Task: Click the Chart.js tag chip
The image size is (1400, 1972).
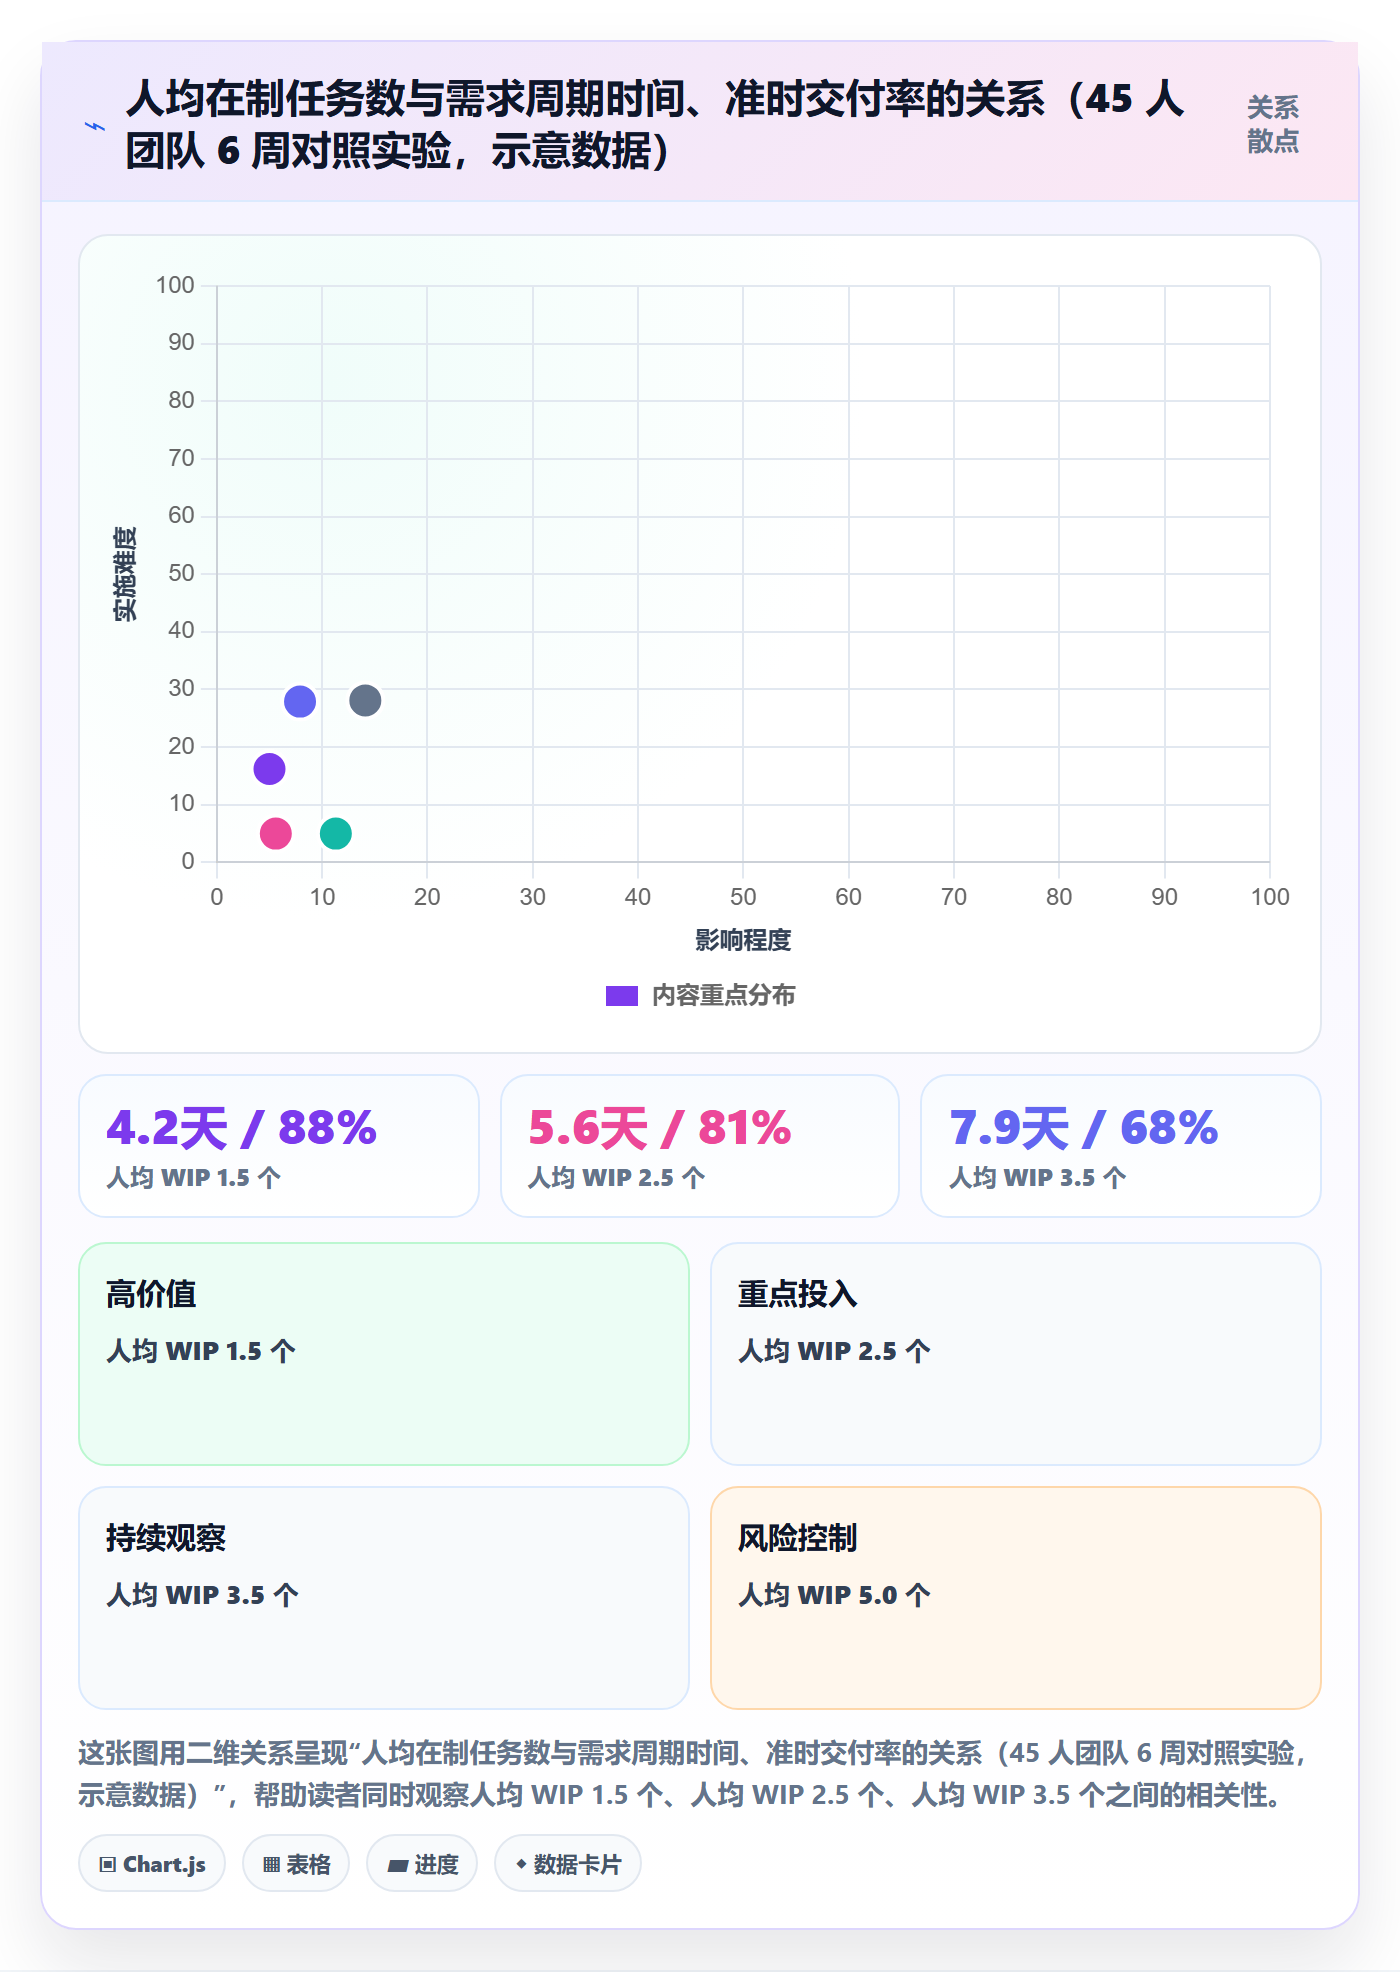Action: 152,1864
